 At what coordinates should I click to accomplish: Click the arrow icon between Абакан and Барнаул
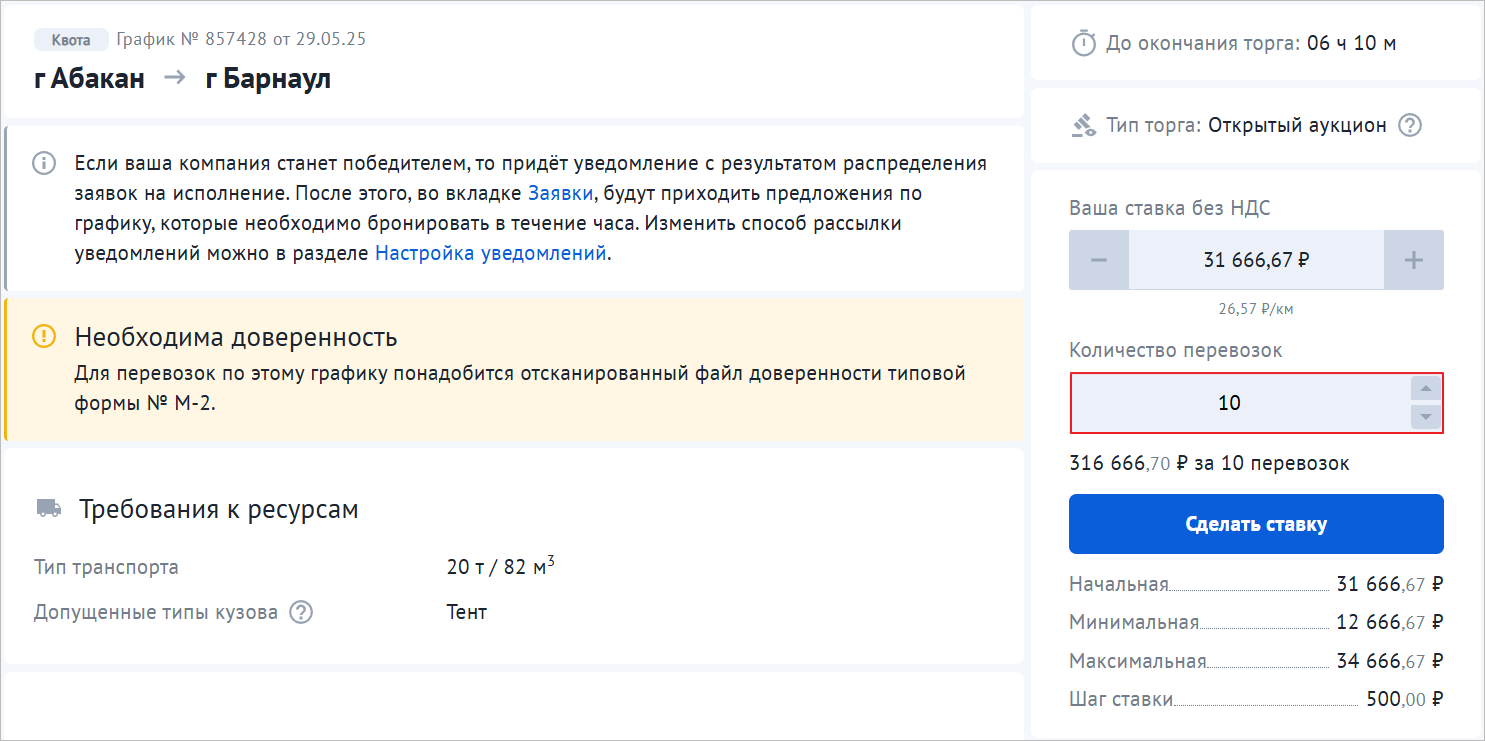[x=175, y=78]
